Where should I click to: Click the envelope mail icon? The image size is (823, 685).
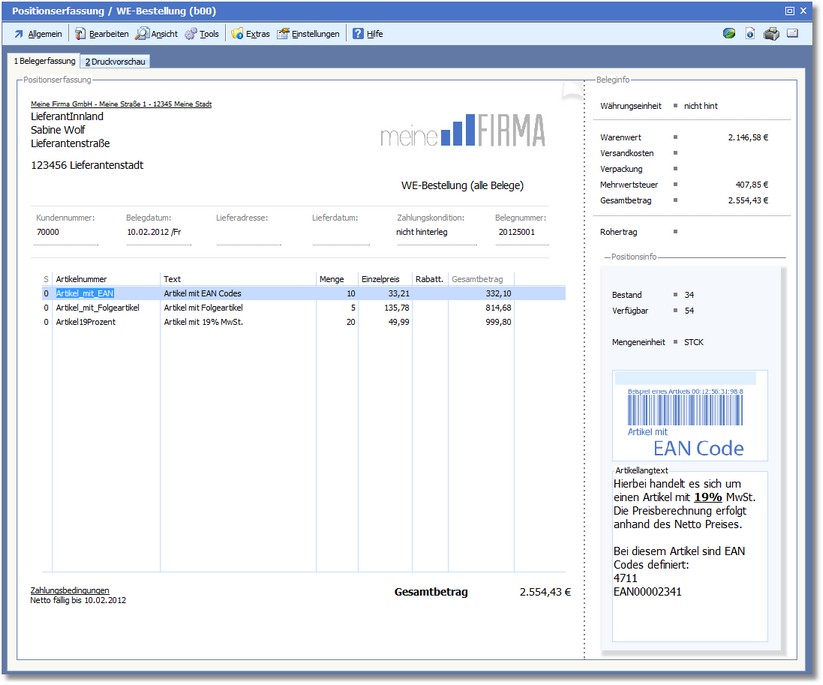coord(792,34)
